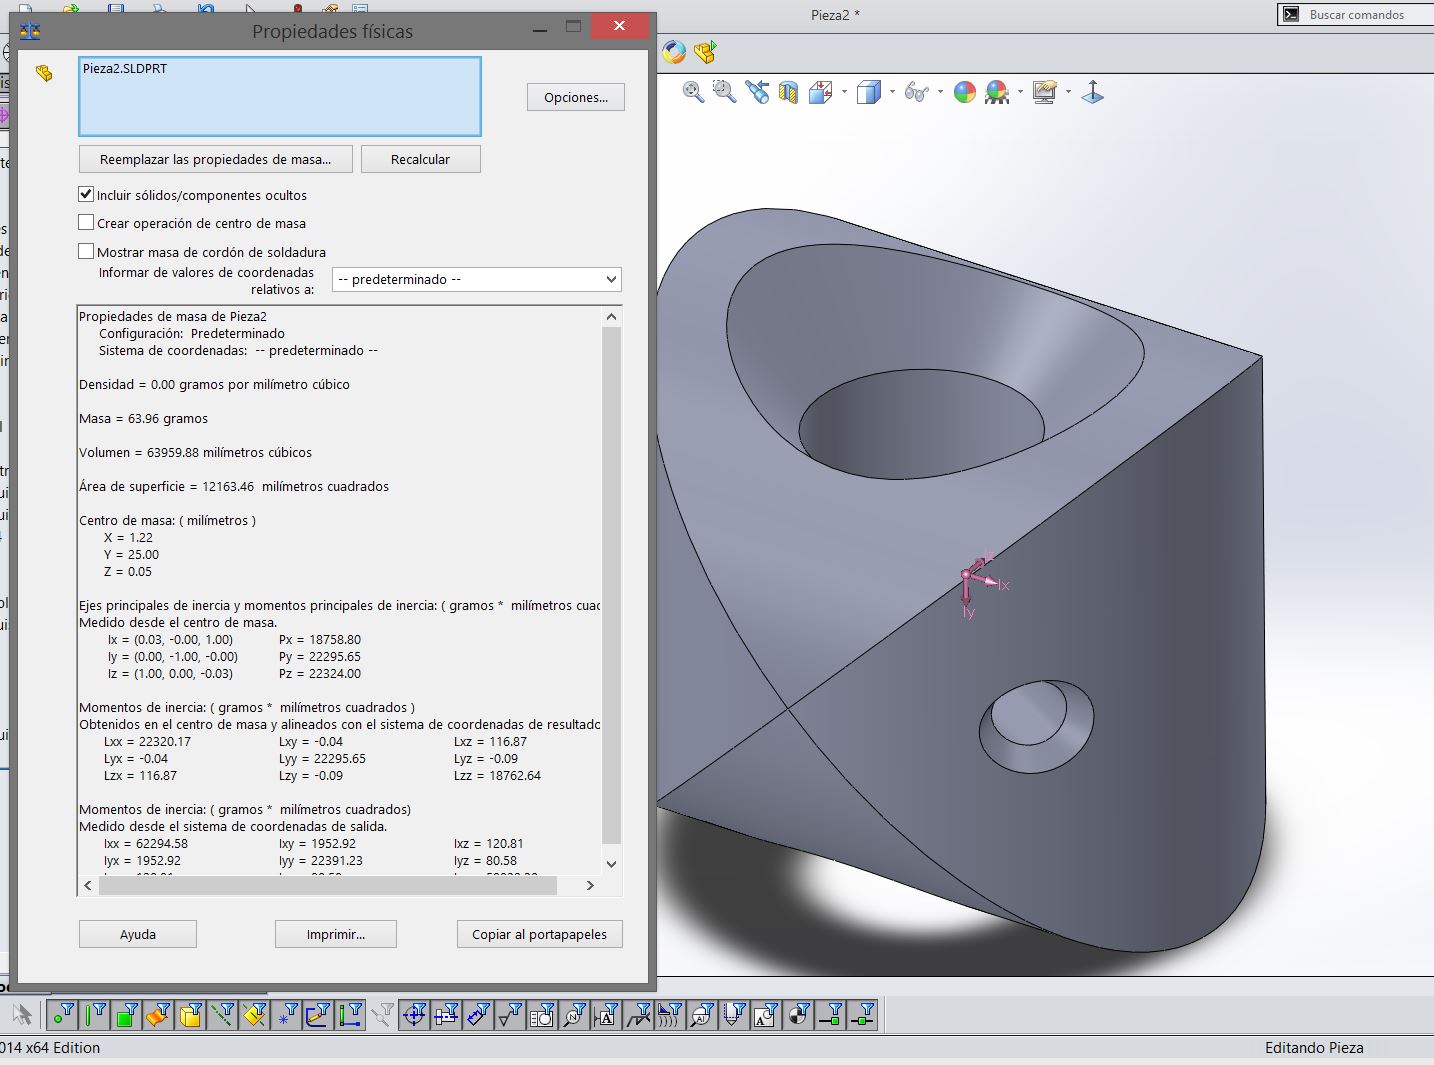Expand the Hide/Show Items dropdown arrow
Screen dimensions: 1434x1066
click(941, 92)
